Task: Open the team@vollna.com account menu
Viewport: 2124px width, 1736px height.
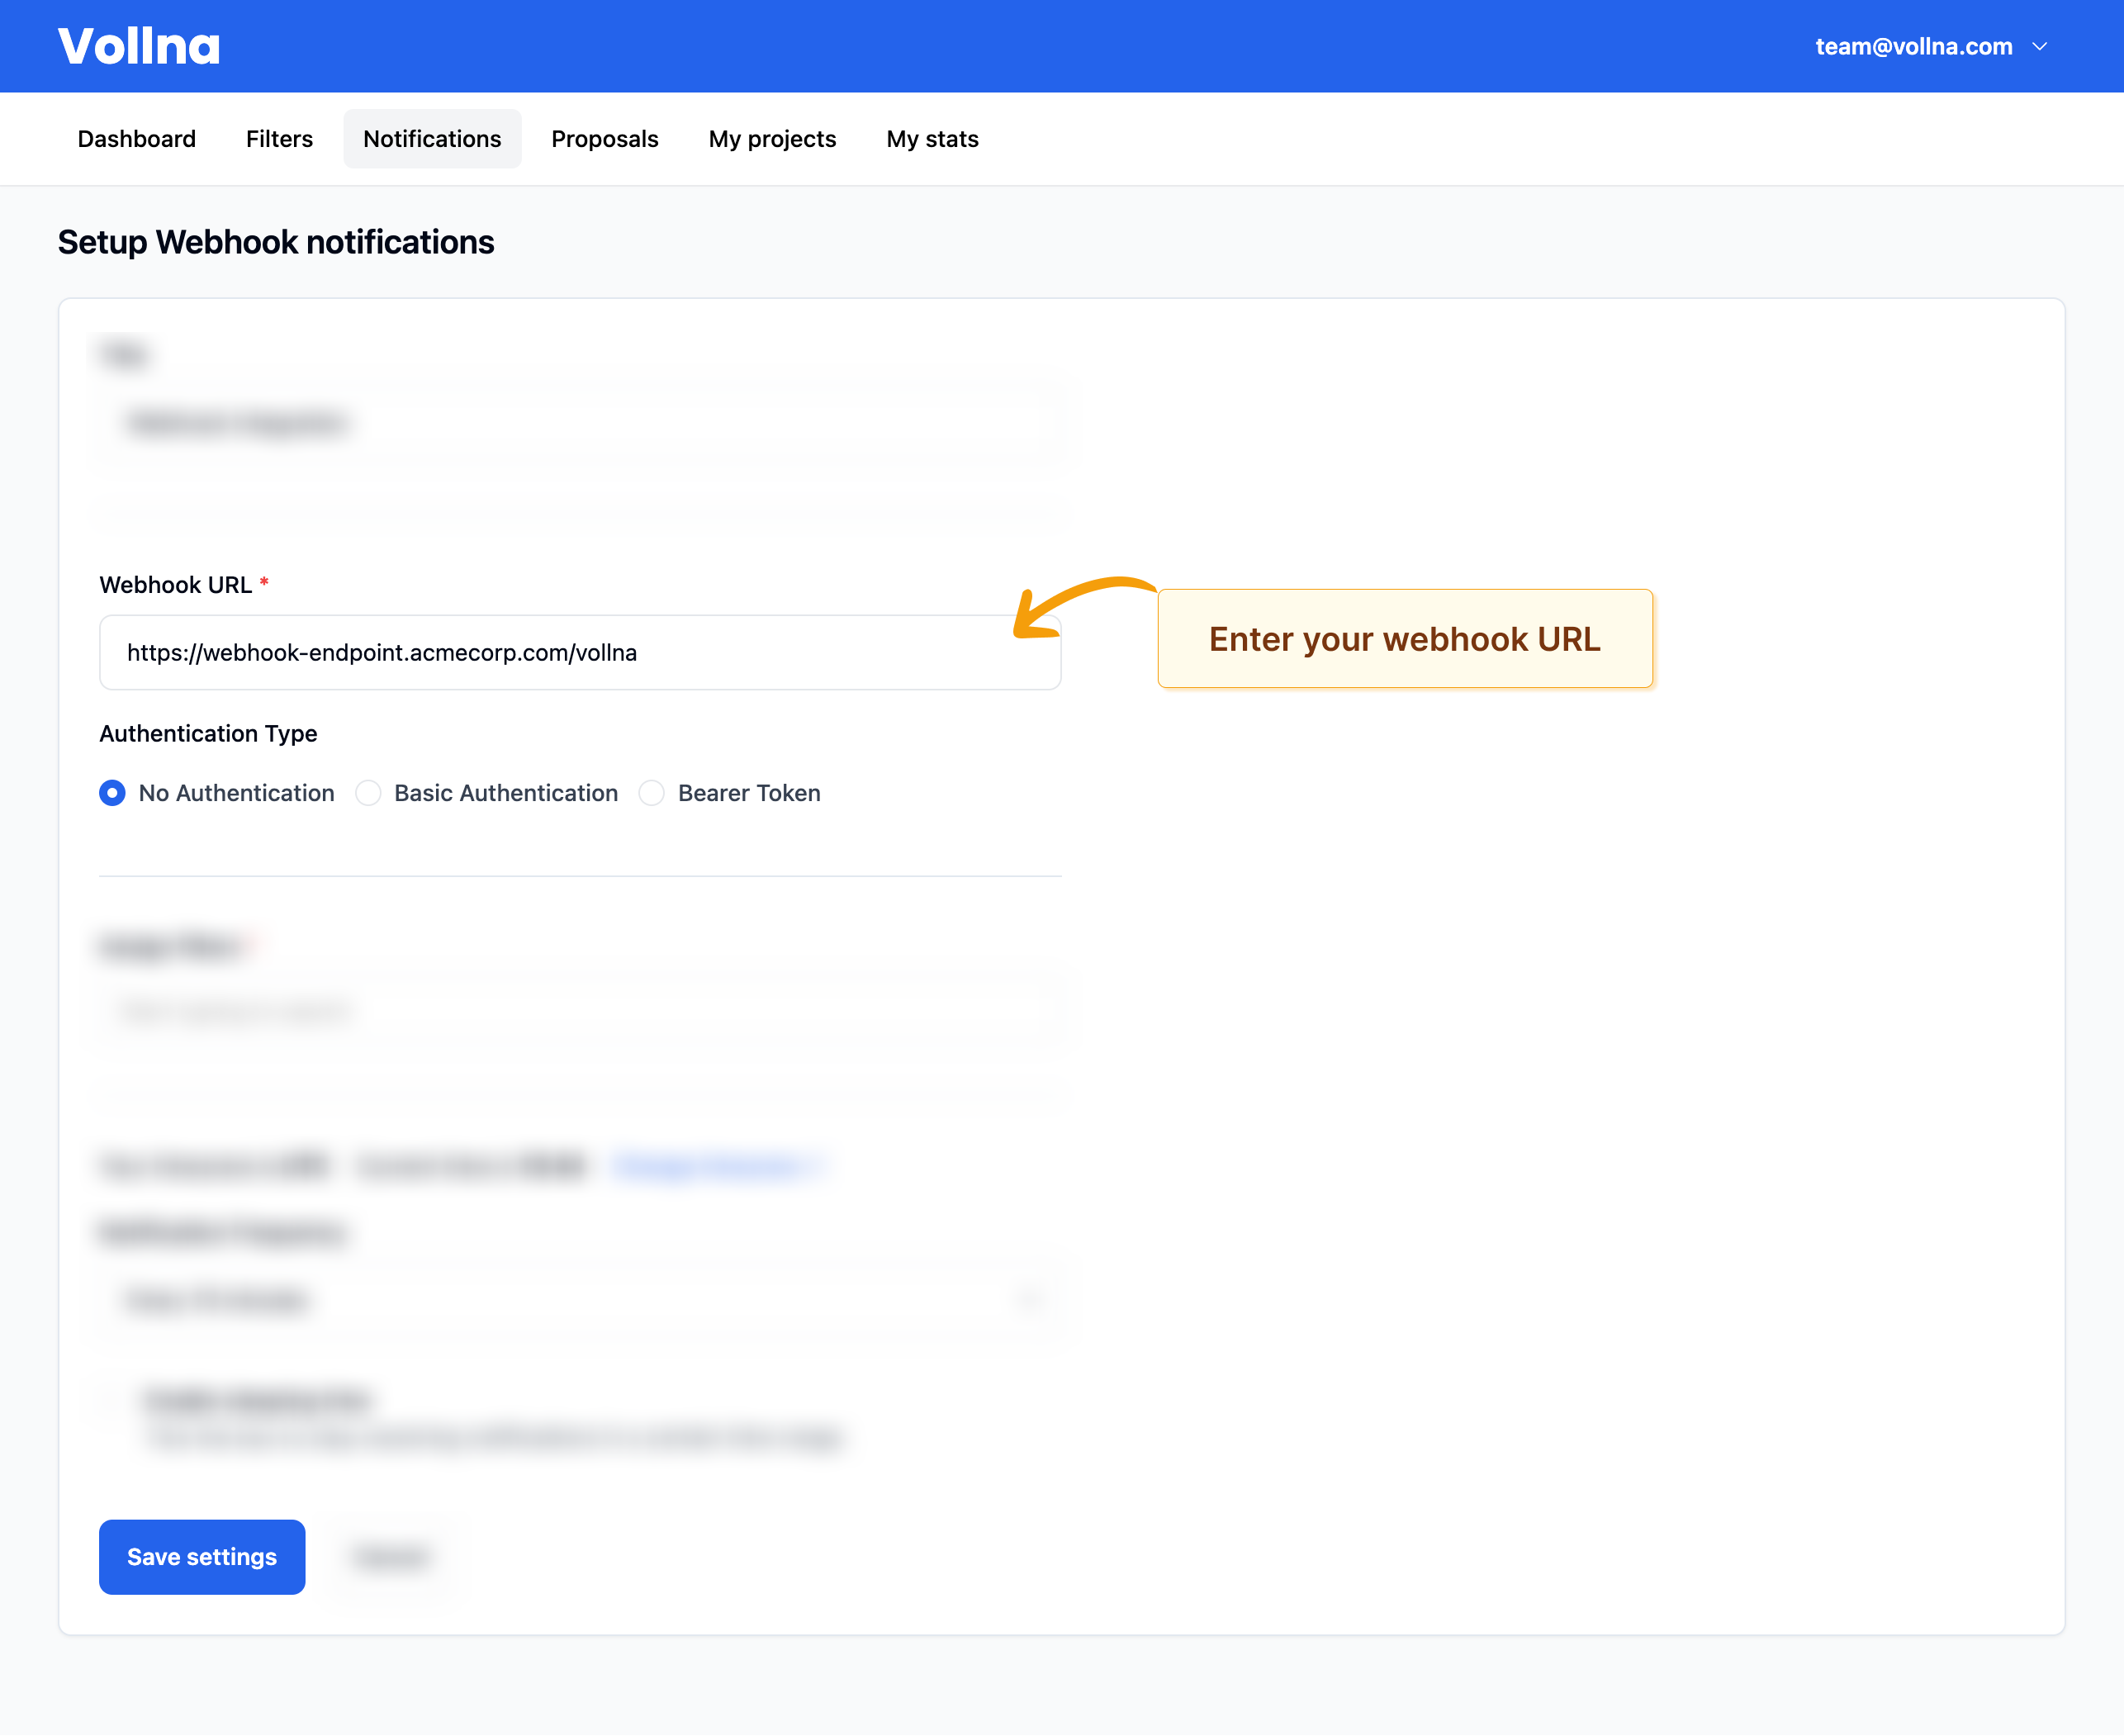Action: (1913, 47)
